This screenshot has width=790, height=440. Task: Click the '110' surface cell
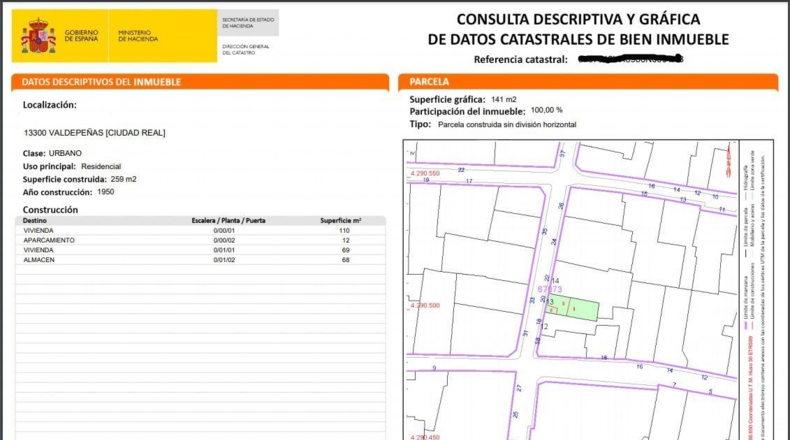pyautogui.click(x=344, y=231)
